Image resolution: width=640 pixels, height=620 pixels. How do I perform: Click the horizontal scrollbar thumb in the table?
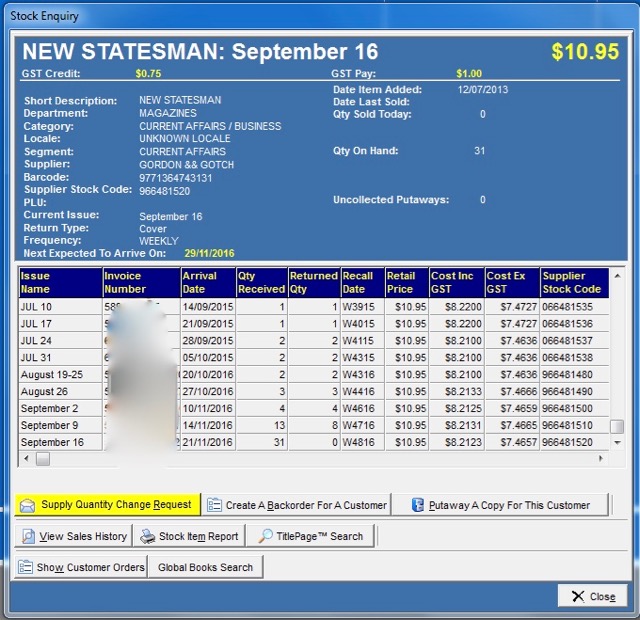(42, 459)
